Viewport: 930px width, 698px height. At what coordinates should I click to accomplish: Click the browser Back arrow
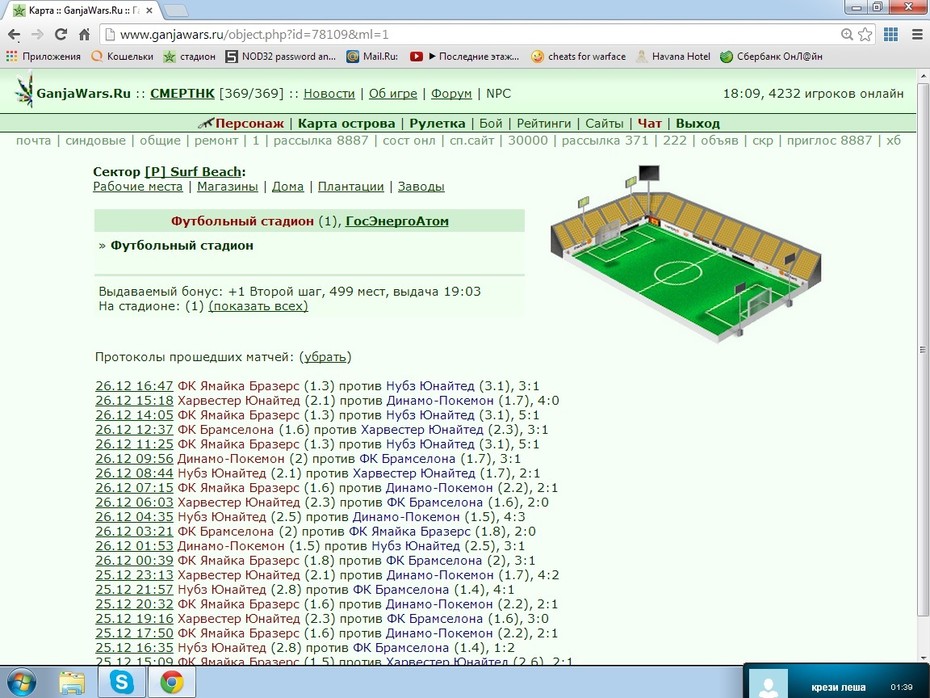coord(14,34)
